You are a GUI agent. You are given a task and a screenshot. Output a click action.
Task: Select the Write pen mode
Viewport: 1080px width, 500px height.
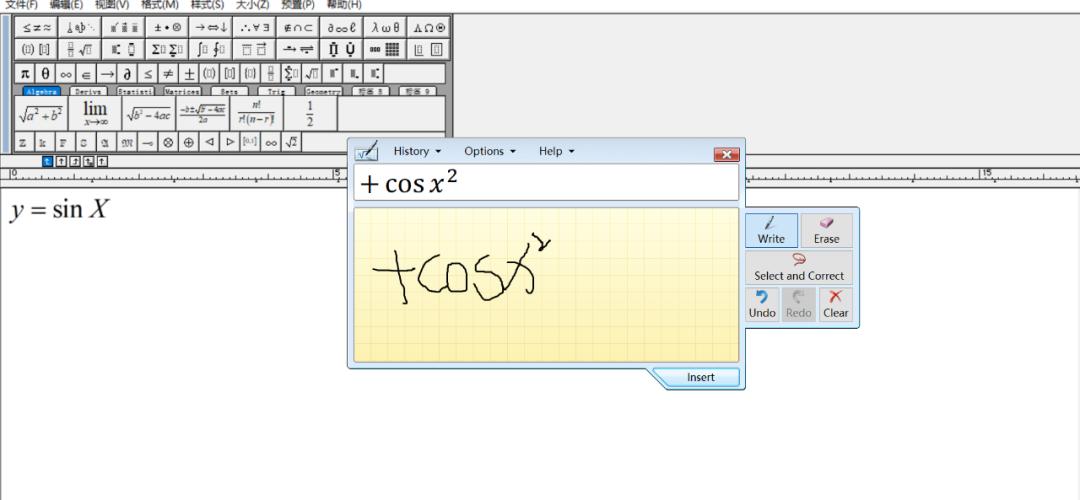771,230
